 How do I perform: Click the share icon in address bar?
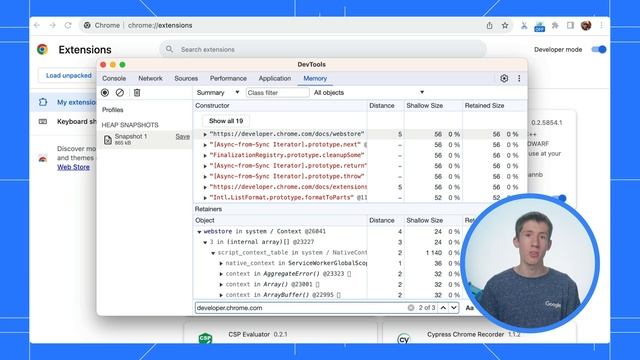pos(489,25)
